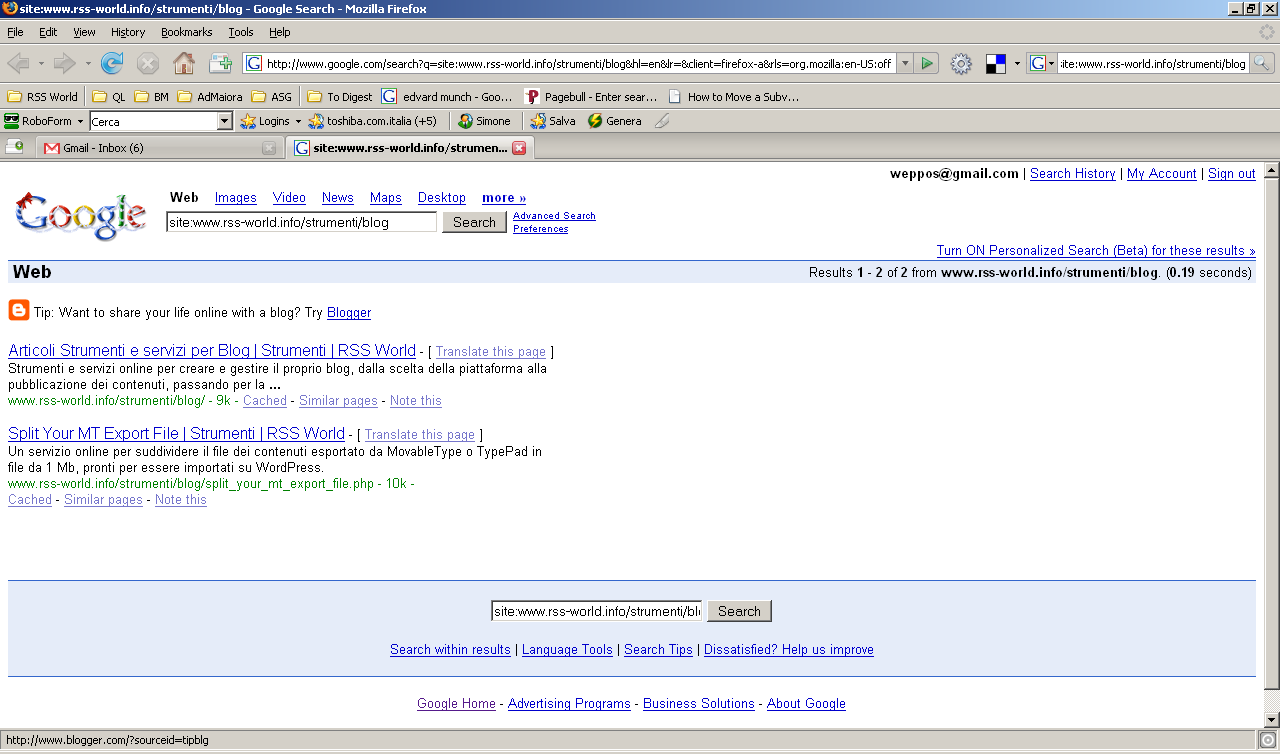
Task: Open the Edit menu
Action: 48,32
